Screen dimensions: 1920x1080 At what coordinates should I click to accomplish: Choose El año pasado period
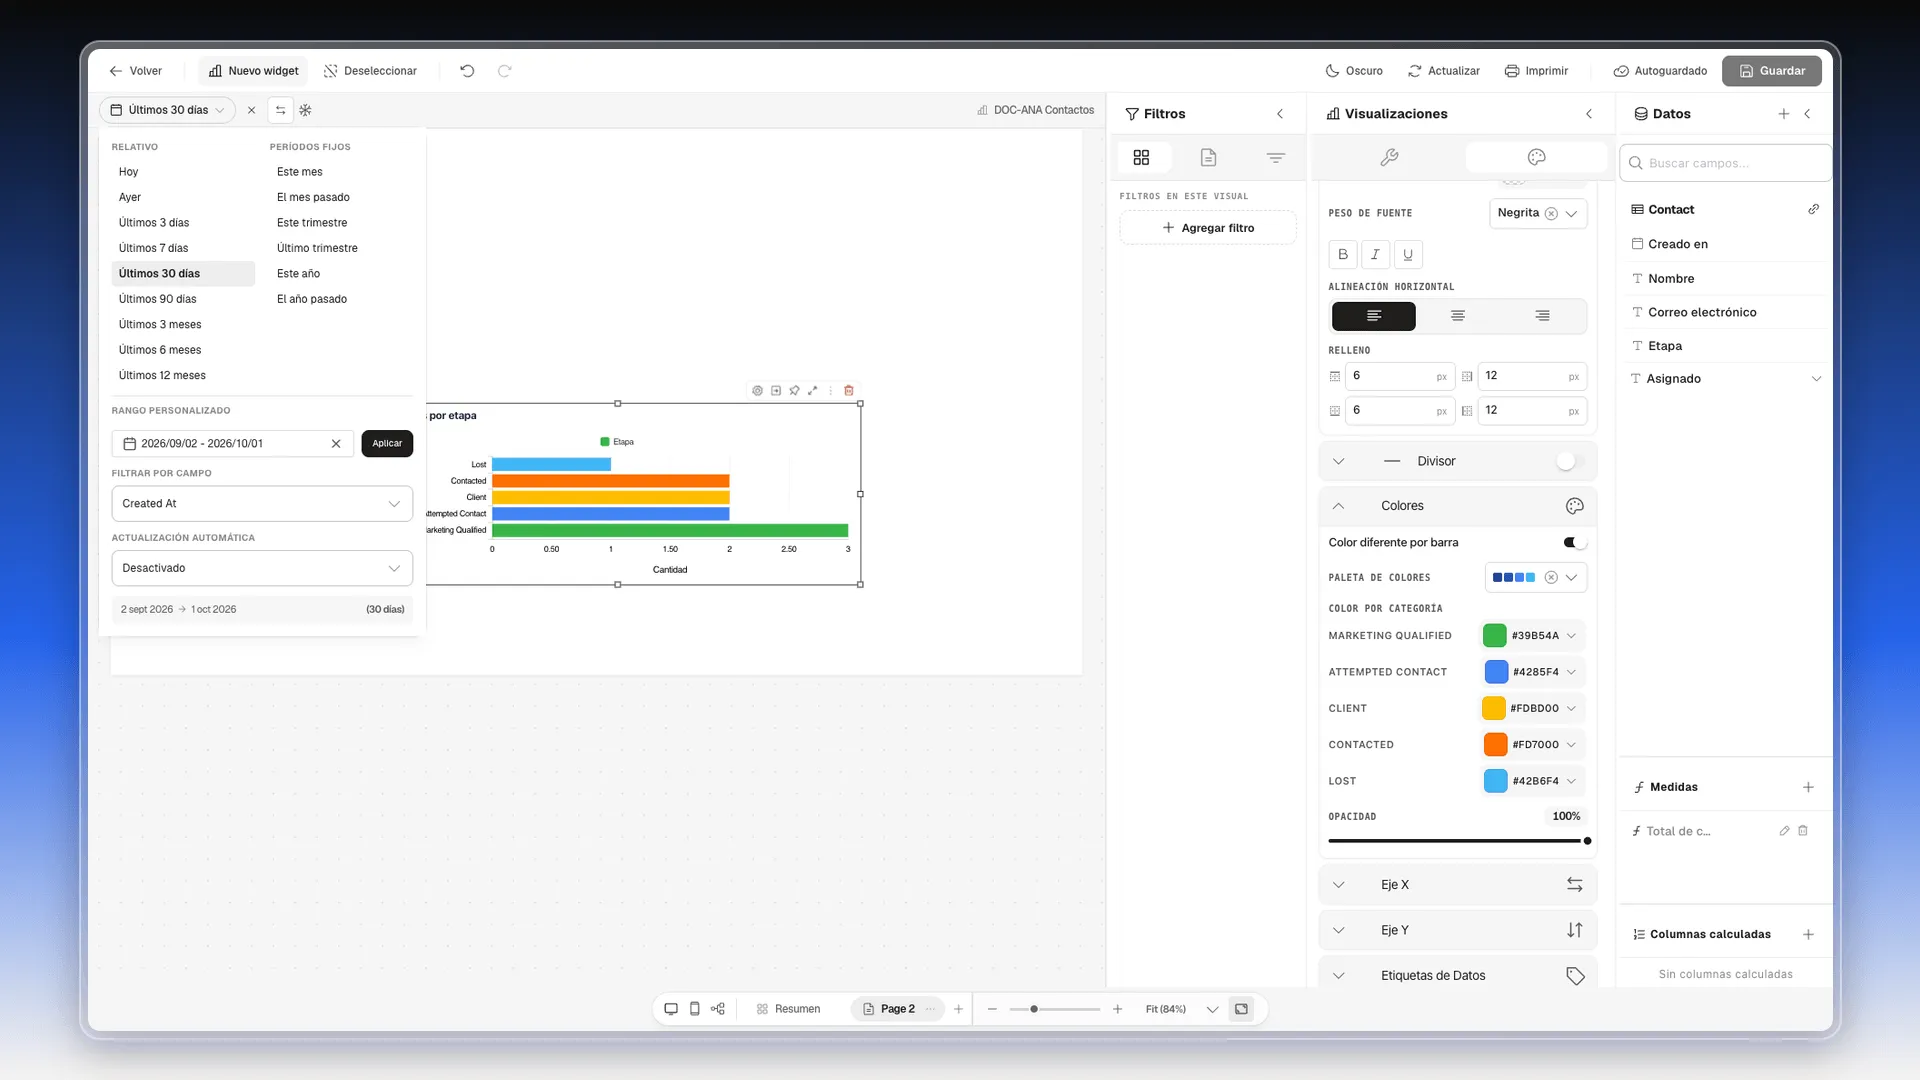pyautogui.click(x=312, y=299)
